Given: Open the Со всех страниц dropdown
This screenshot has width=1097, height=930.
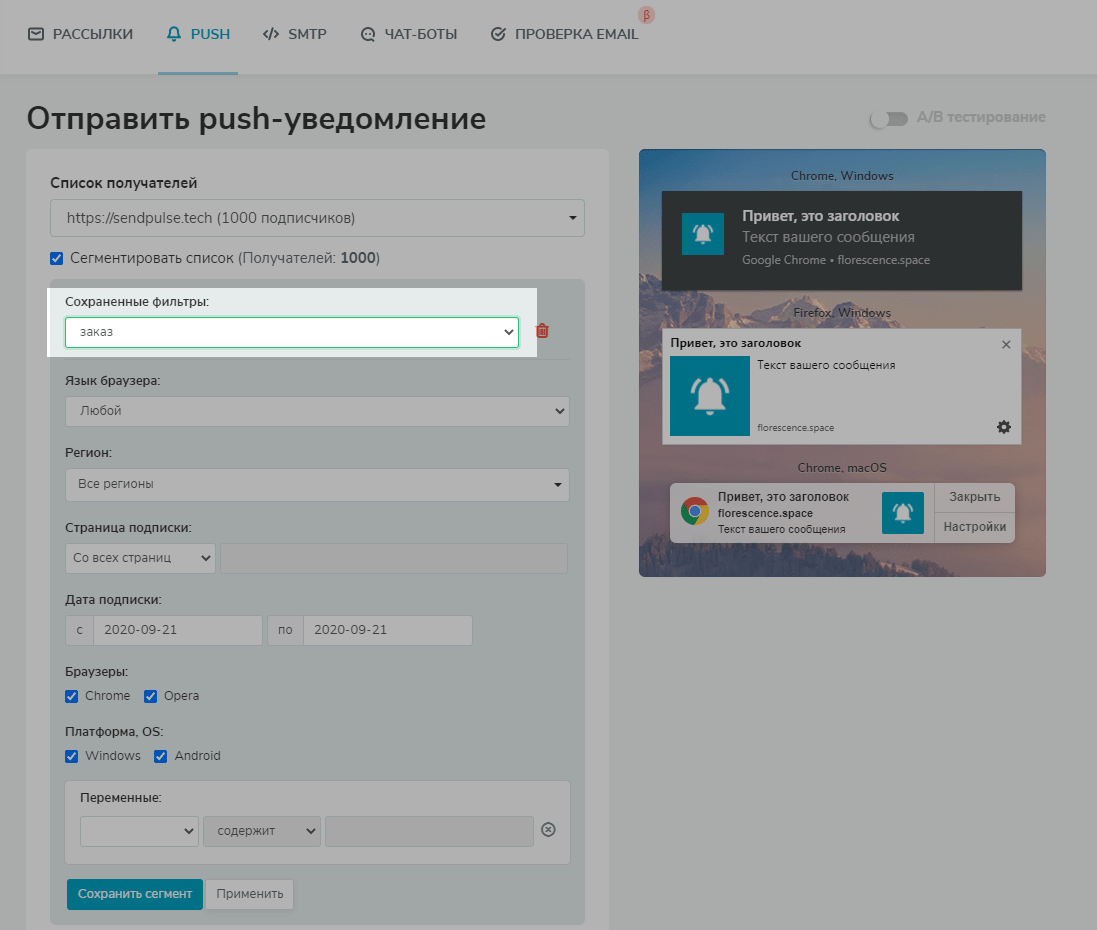Looking at the screenshot, I should (140, 558).
